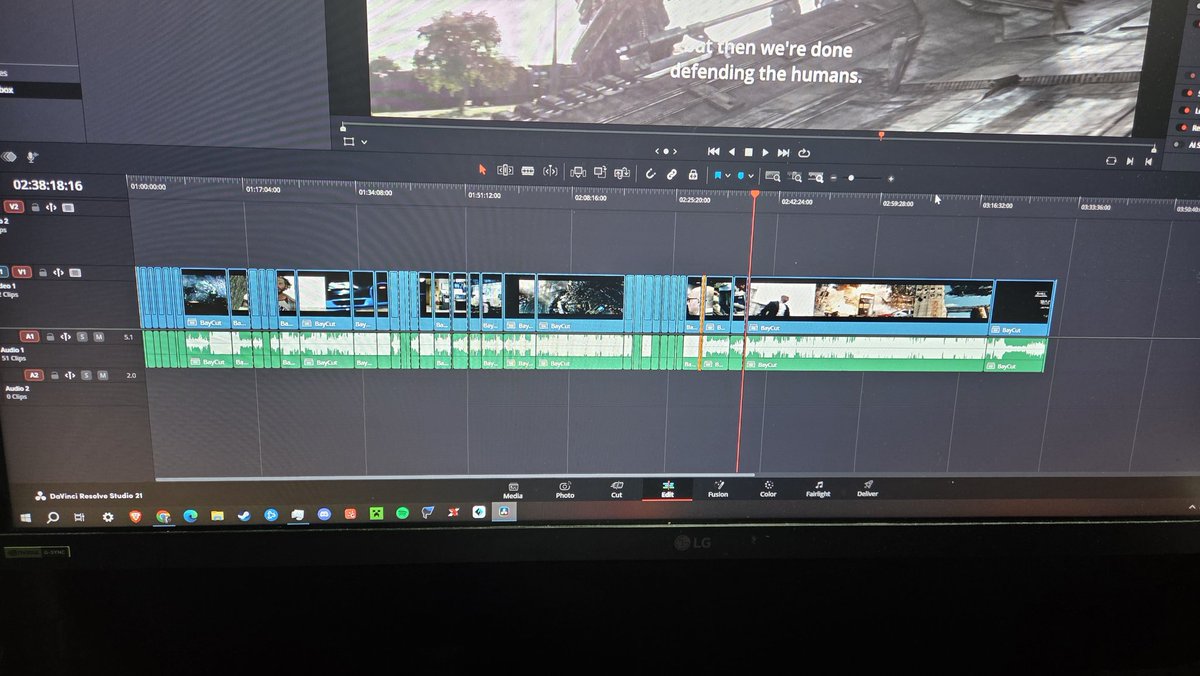
Task: Open the Color page tab
Action: [x=768, y=488]
